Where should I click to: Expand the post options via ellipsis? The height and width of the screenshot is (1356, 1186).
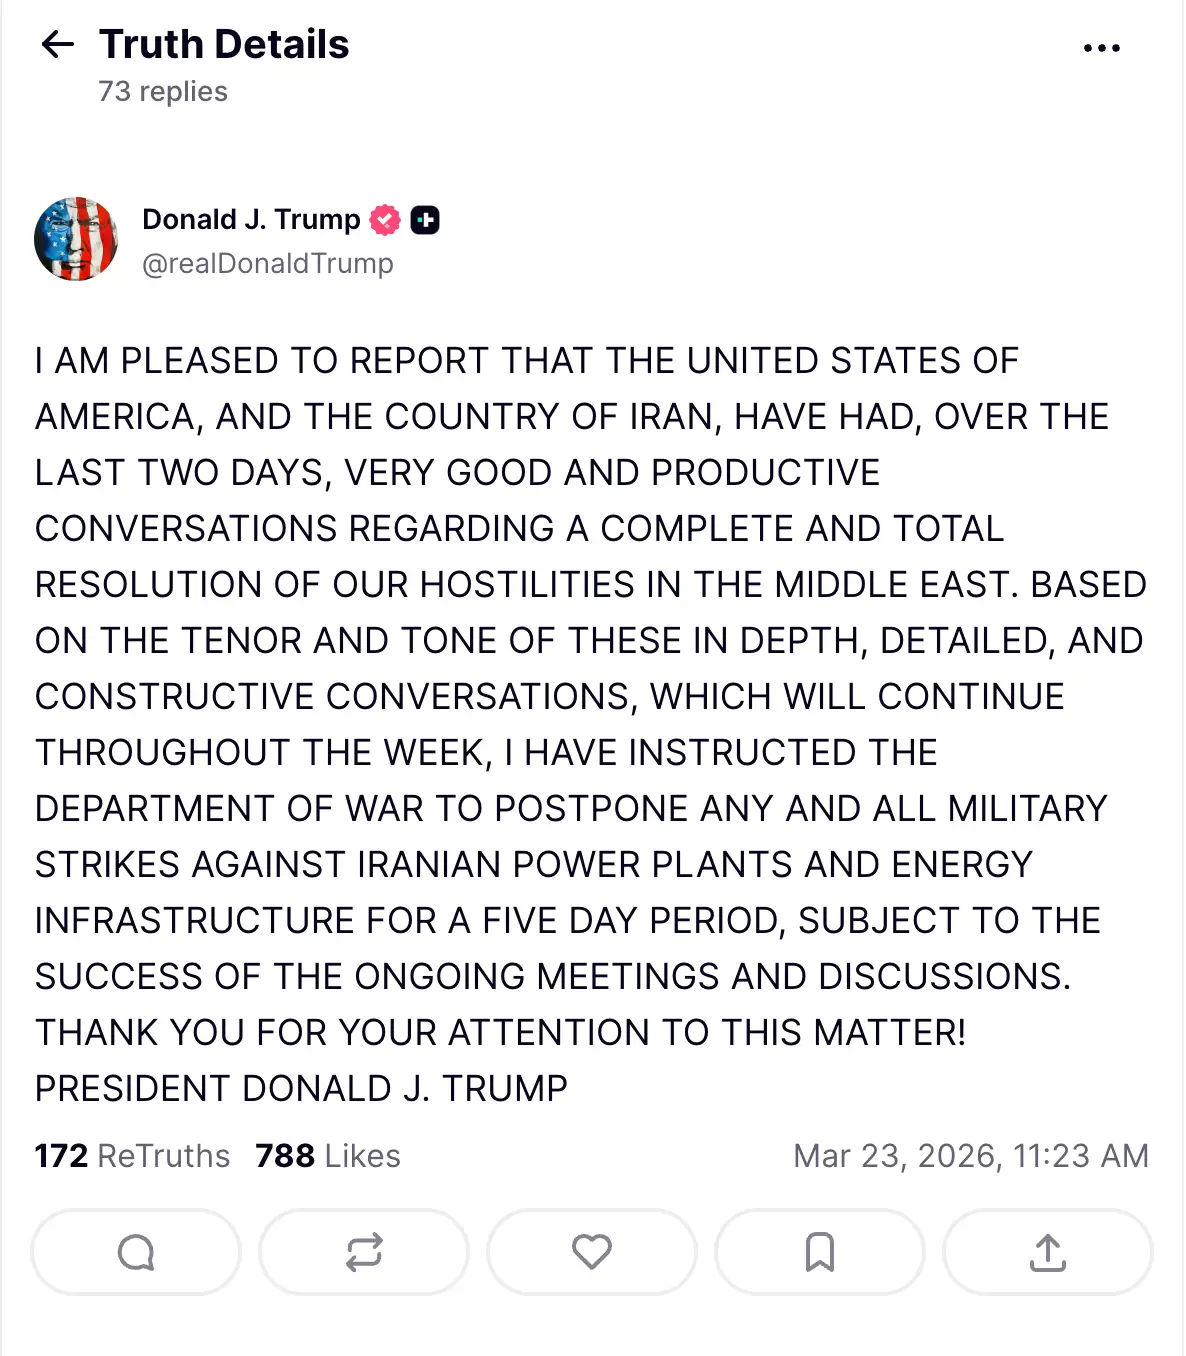1101,47
